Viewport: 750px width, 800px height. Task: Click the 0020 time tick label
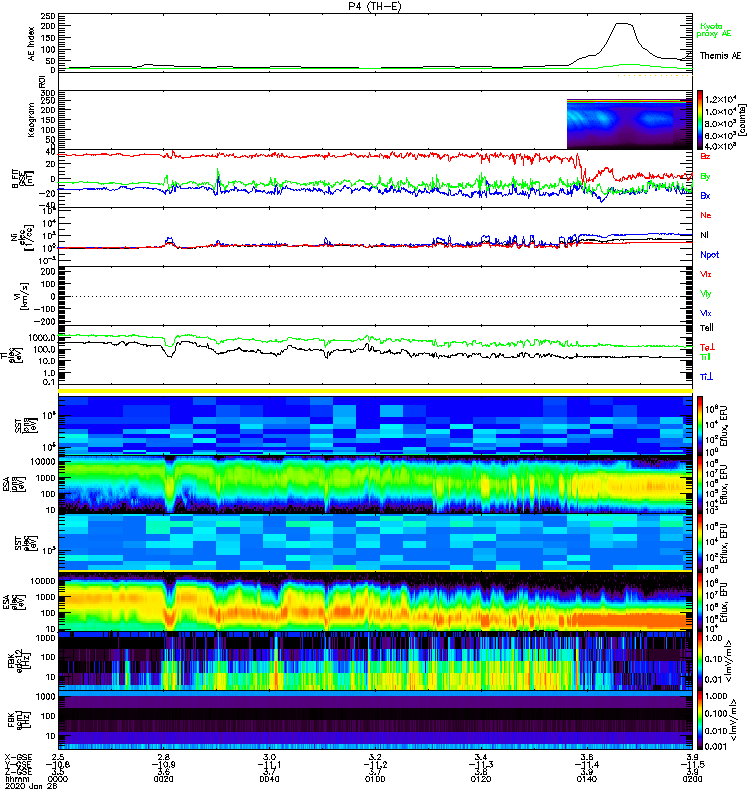(164, 779)
